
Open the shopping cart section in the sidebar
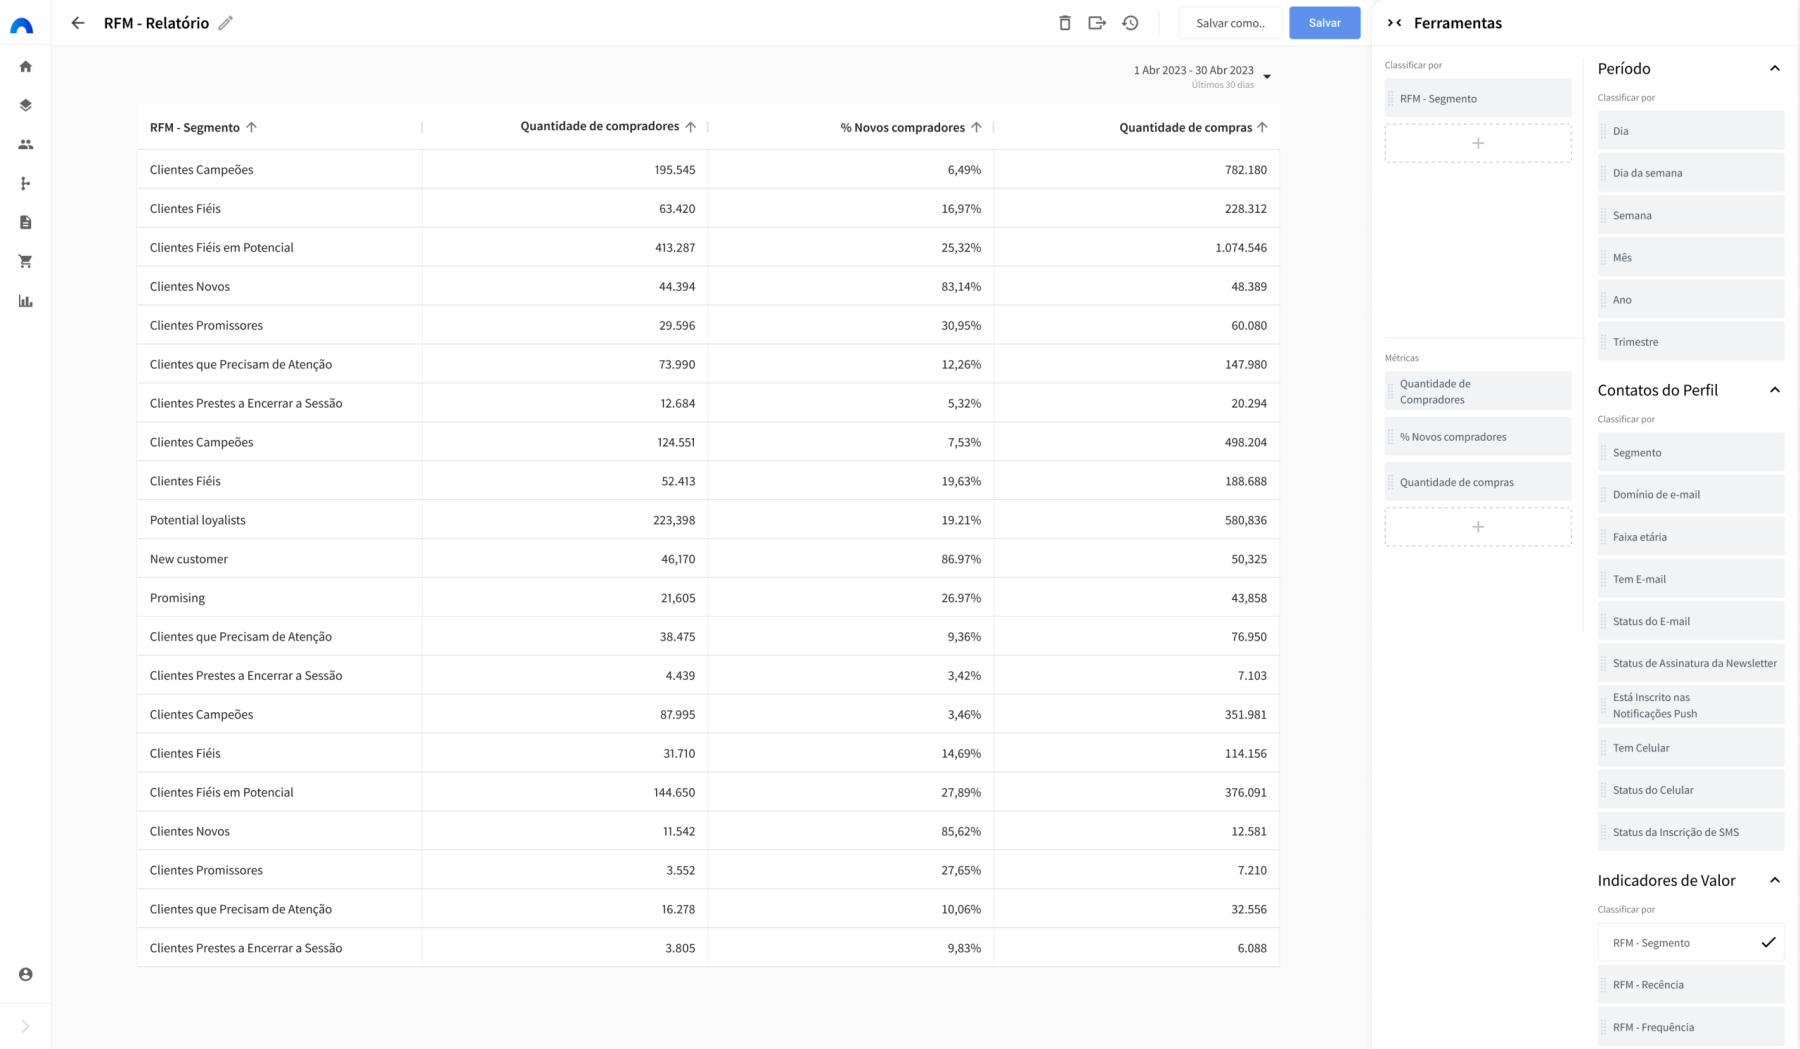coord(25,261)
